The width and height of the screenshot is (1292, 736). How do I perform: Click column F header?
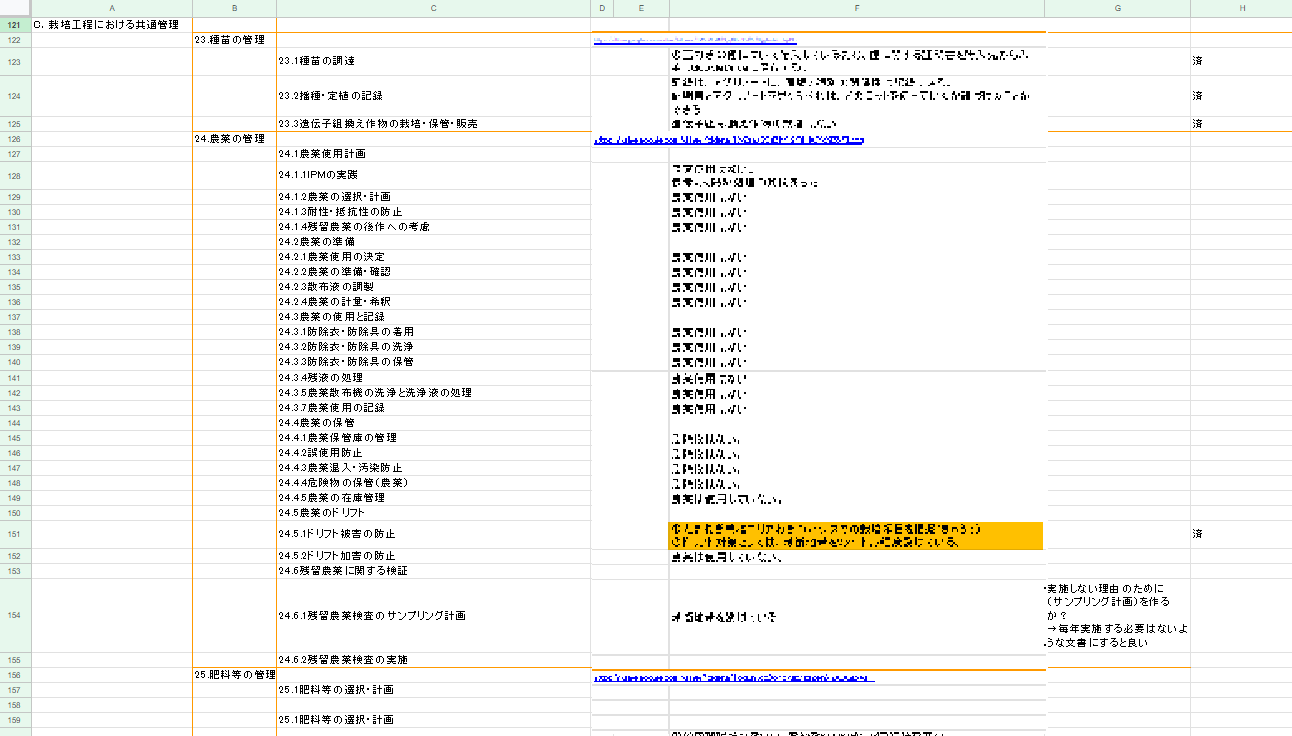pos(856,8)
